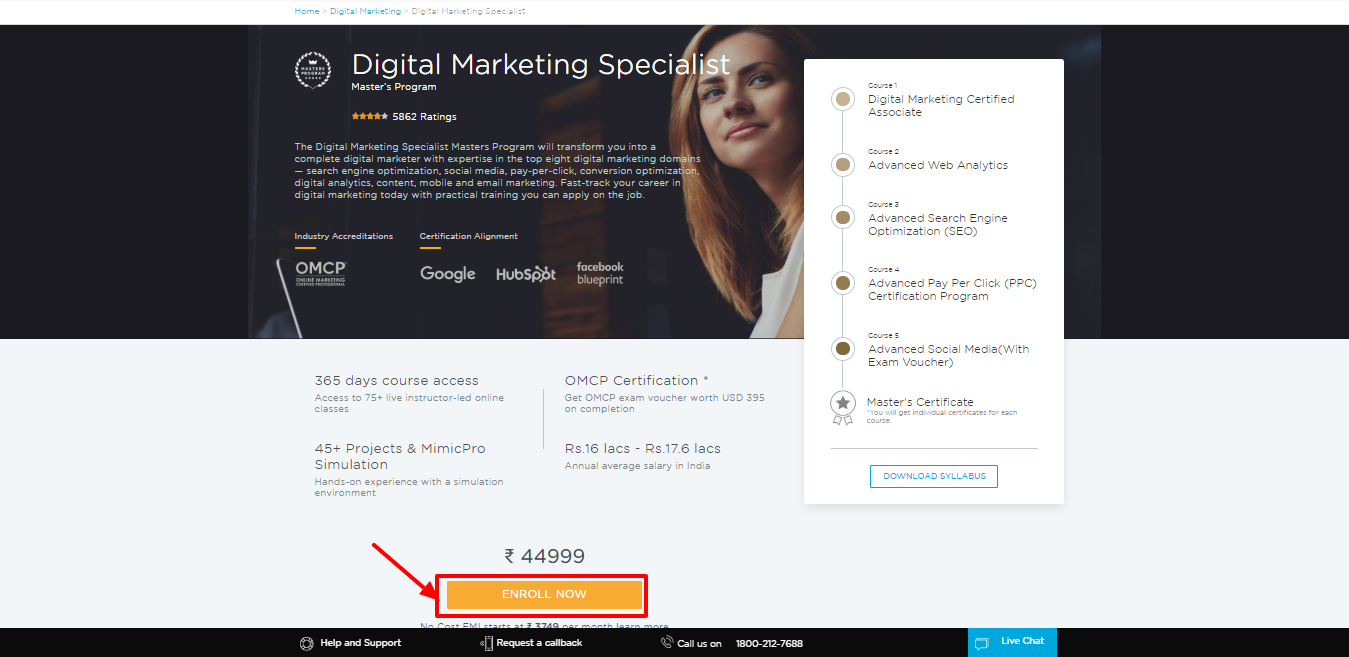Select Course 1 circle marker
This screenshot has width=1349, height=657.
[x=843, y=99]
